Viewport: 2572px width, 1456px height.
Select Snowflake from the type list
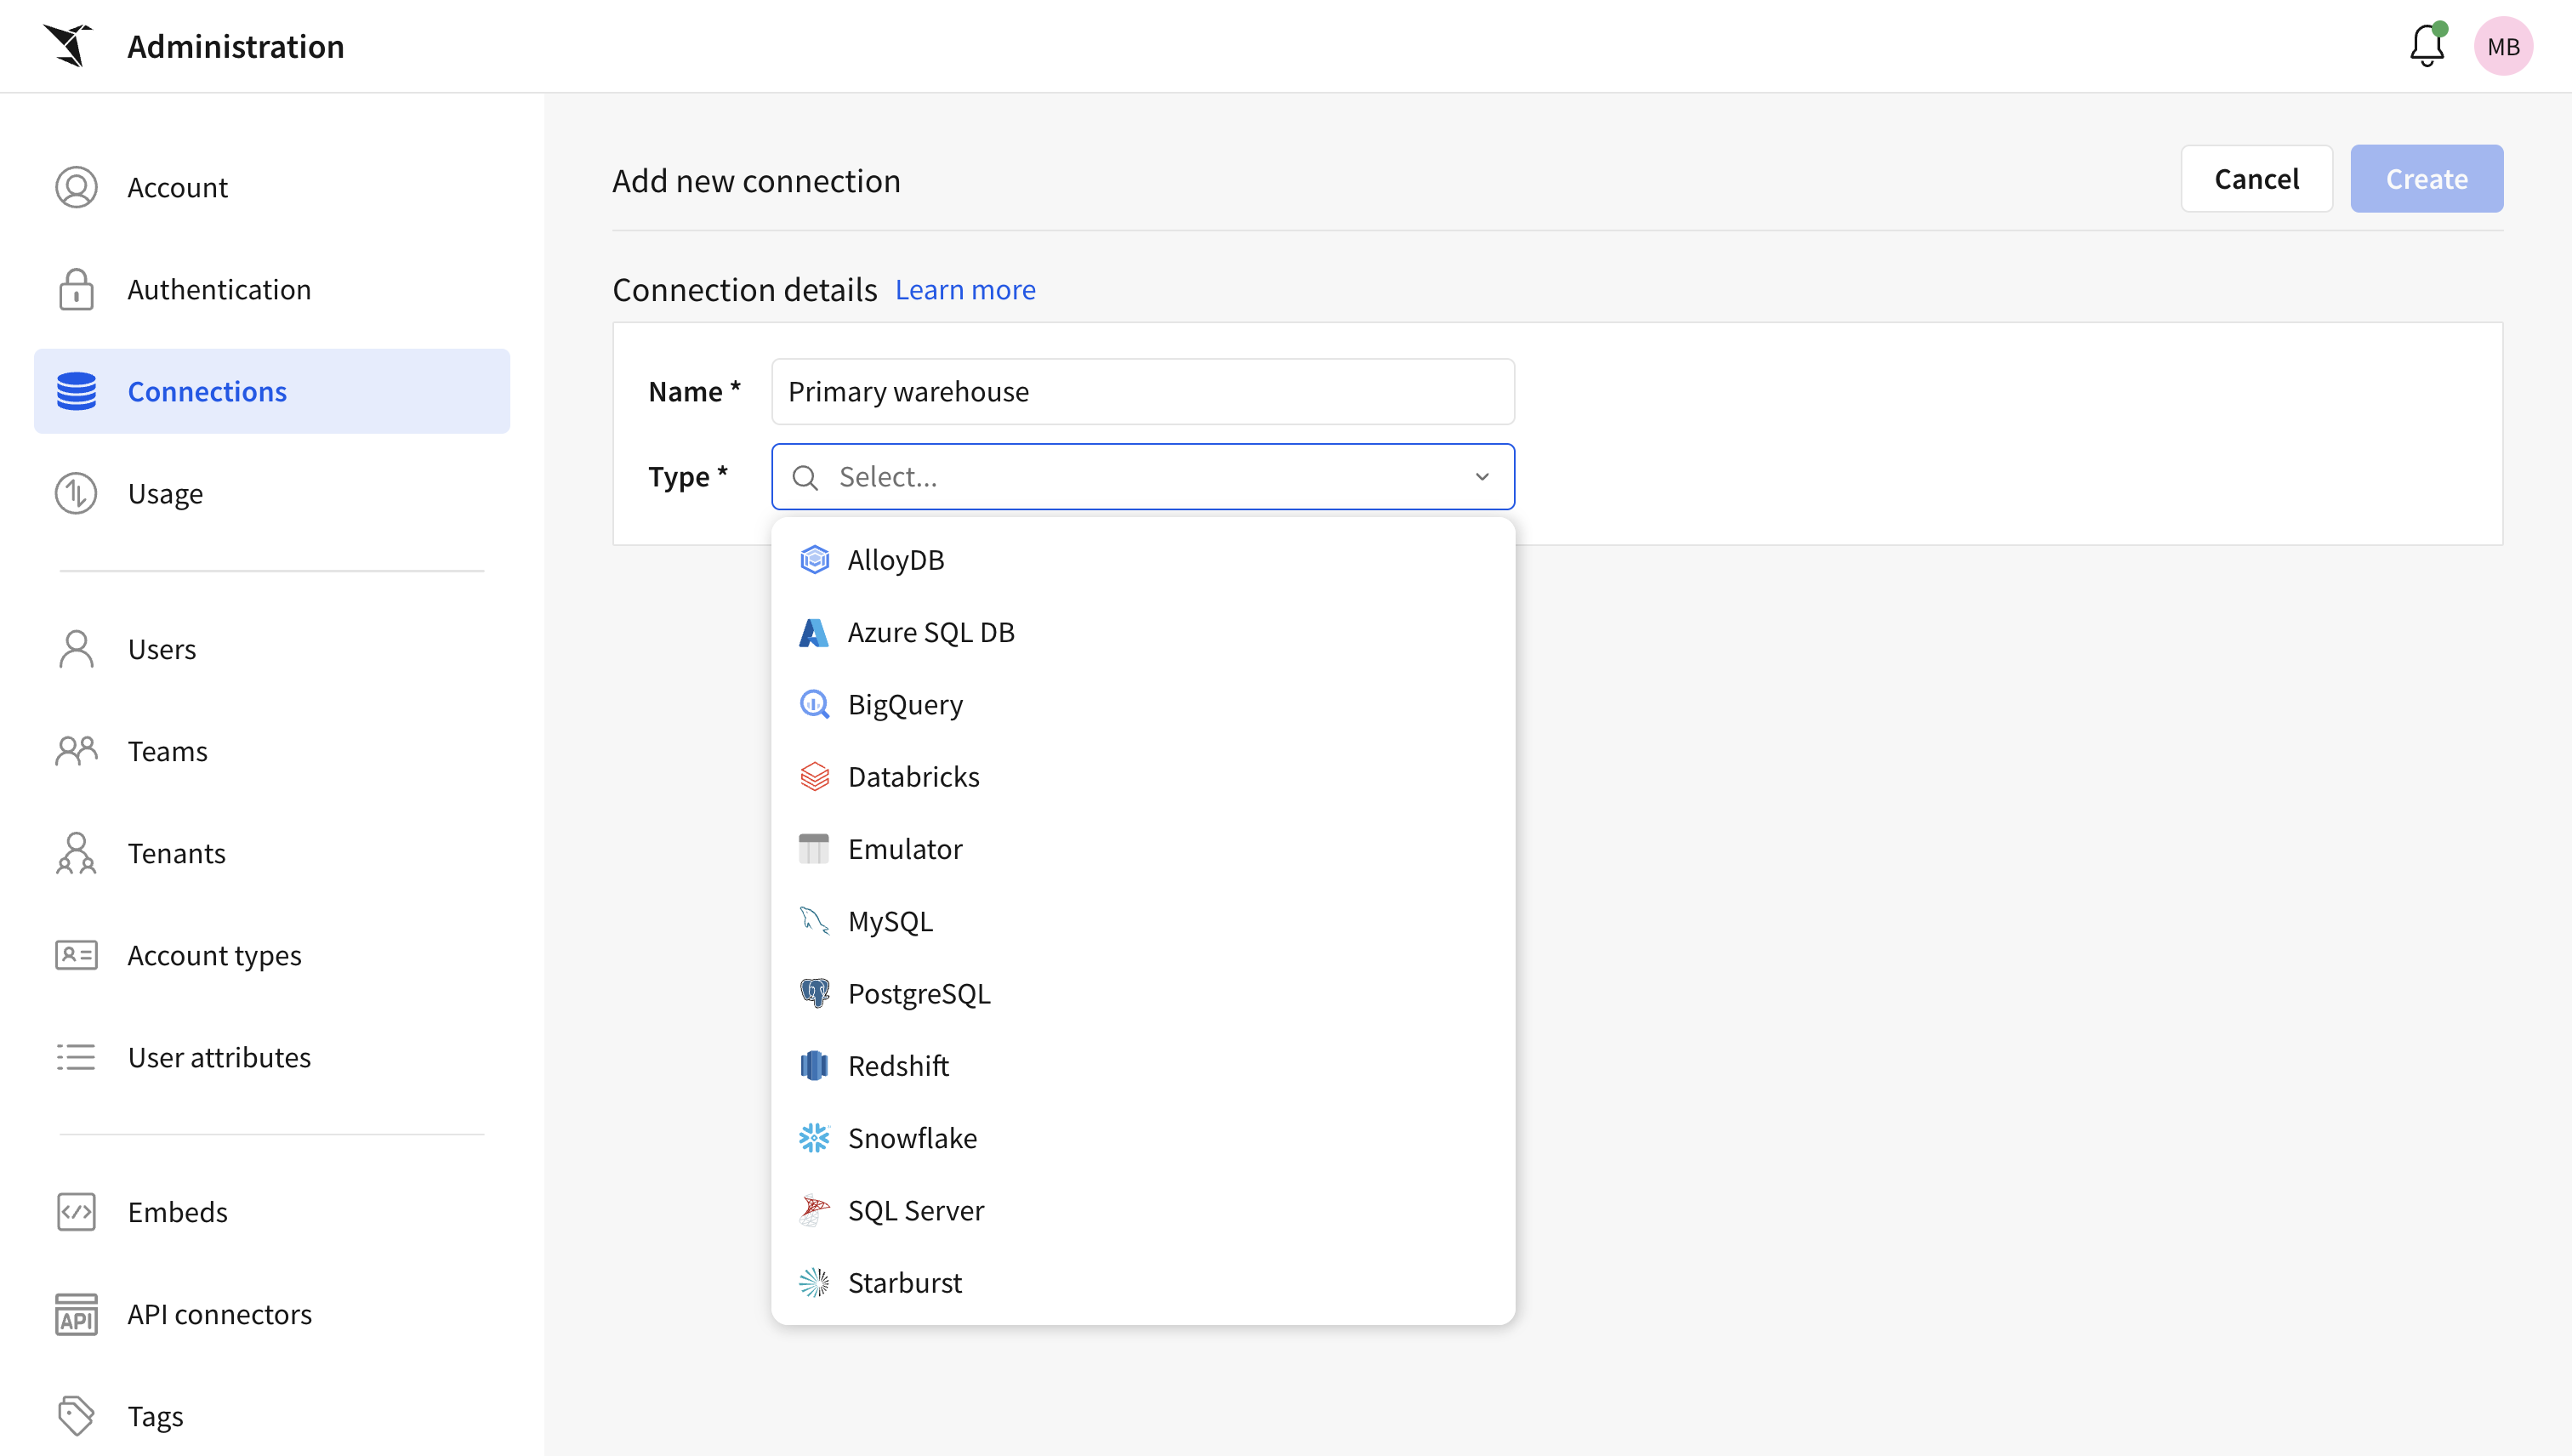click(912, 1138)
